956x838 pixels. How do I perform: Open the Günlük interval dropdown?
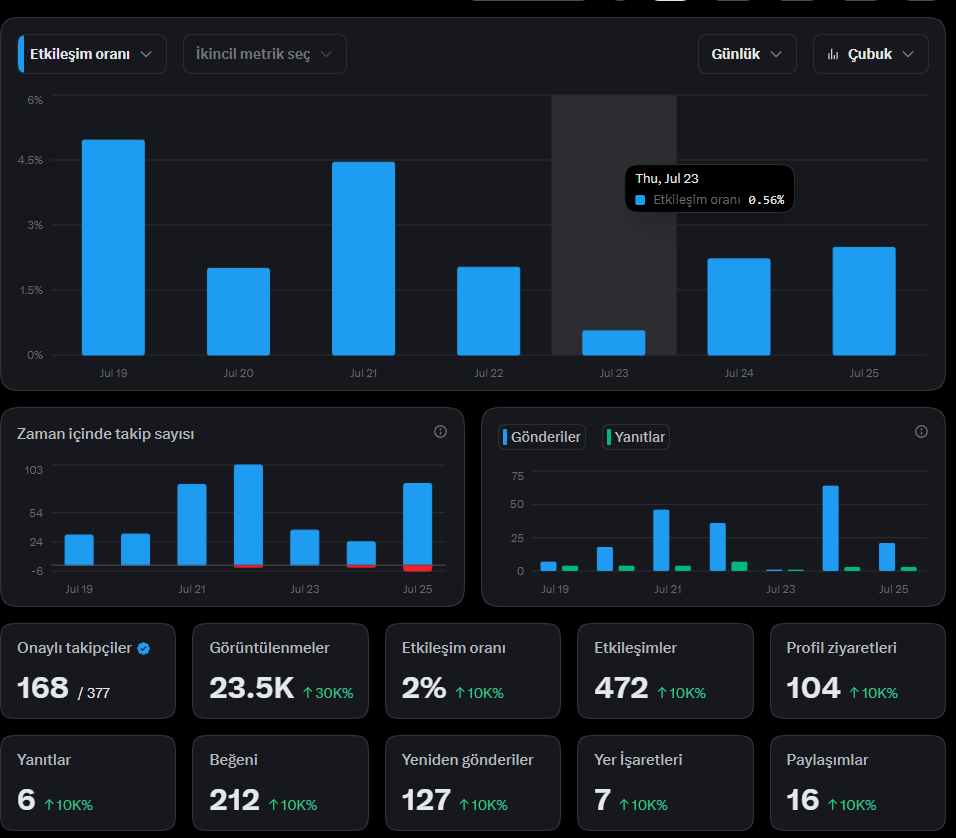(x=747, y=54)
